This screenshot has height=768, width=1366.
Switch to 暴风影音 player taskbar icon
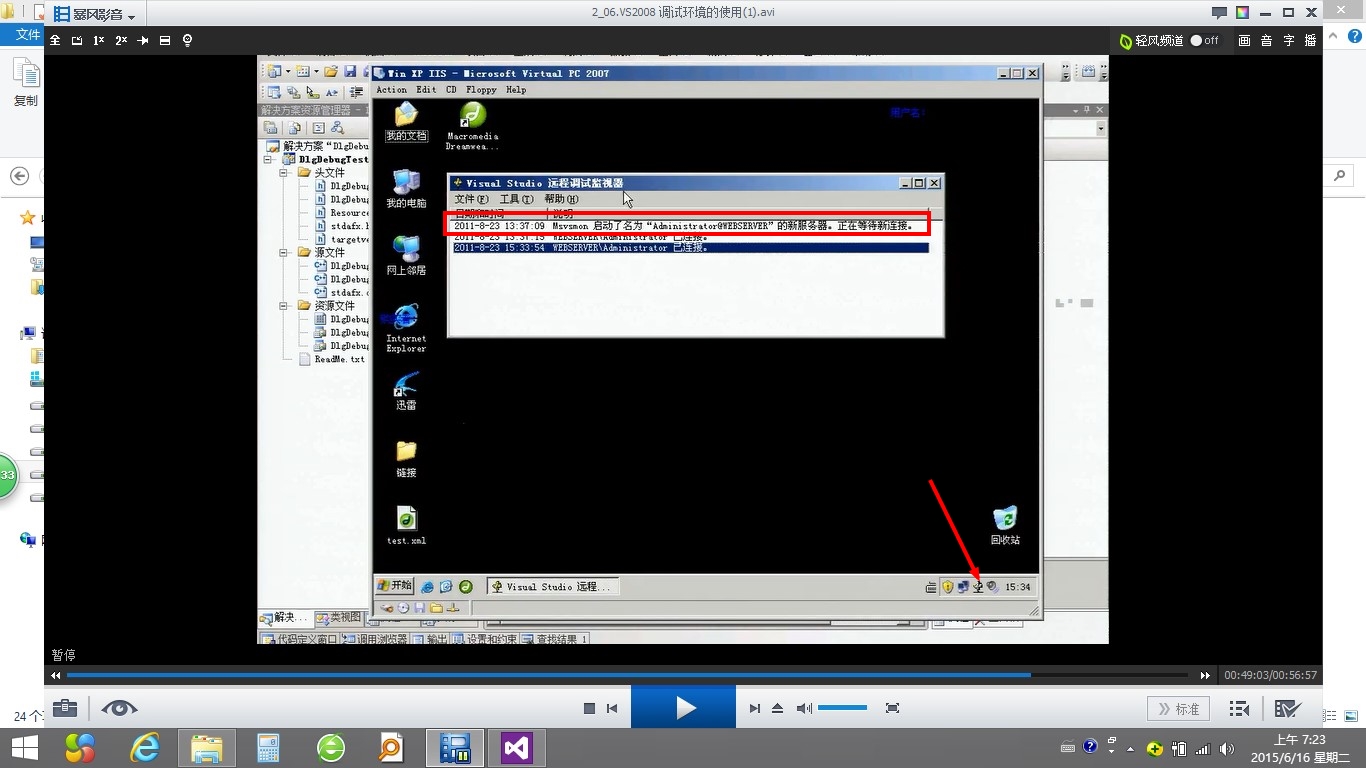click(x=455, y=748)
